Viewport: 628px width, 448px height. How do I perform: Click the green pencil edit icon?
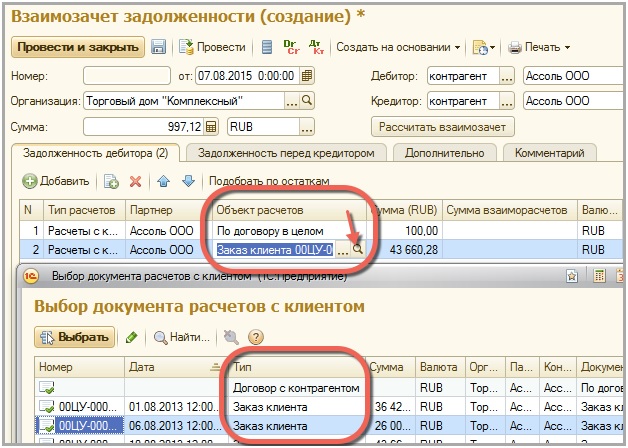(x=131, y=338)
